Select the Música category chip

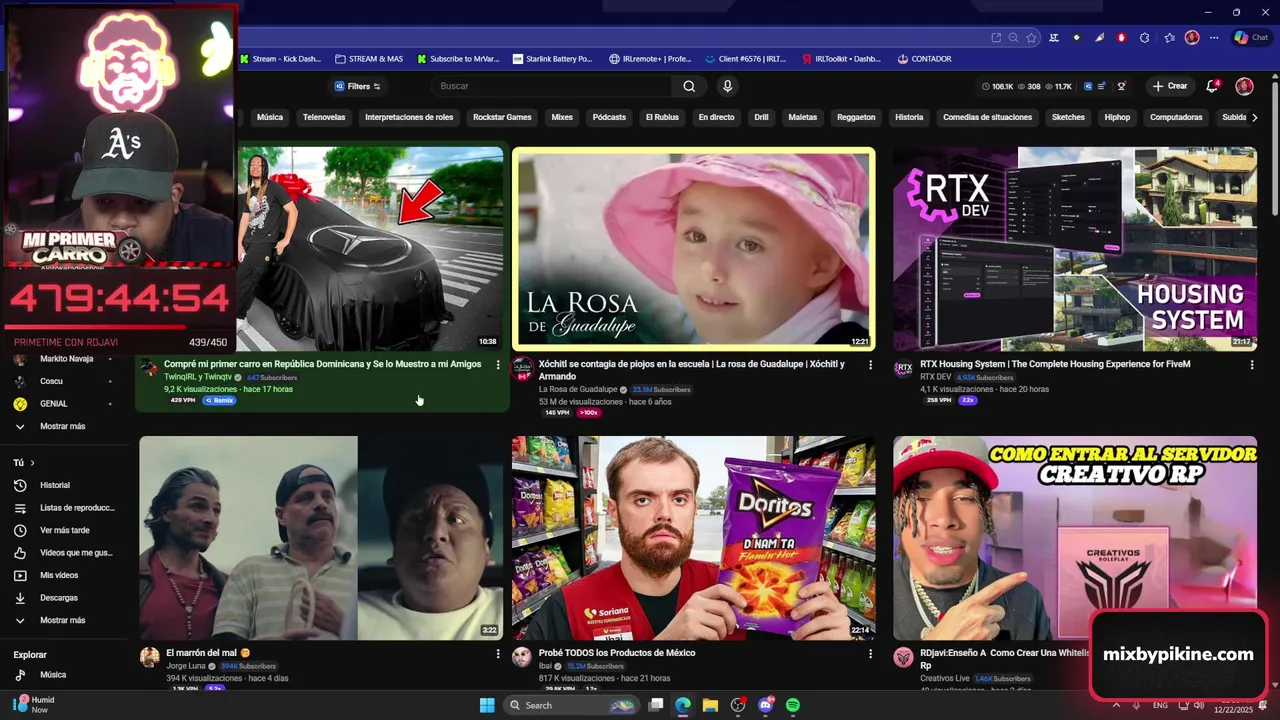click(x=270, y=117)
